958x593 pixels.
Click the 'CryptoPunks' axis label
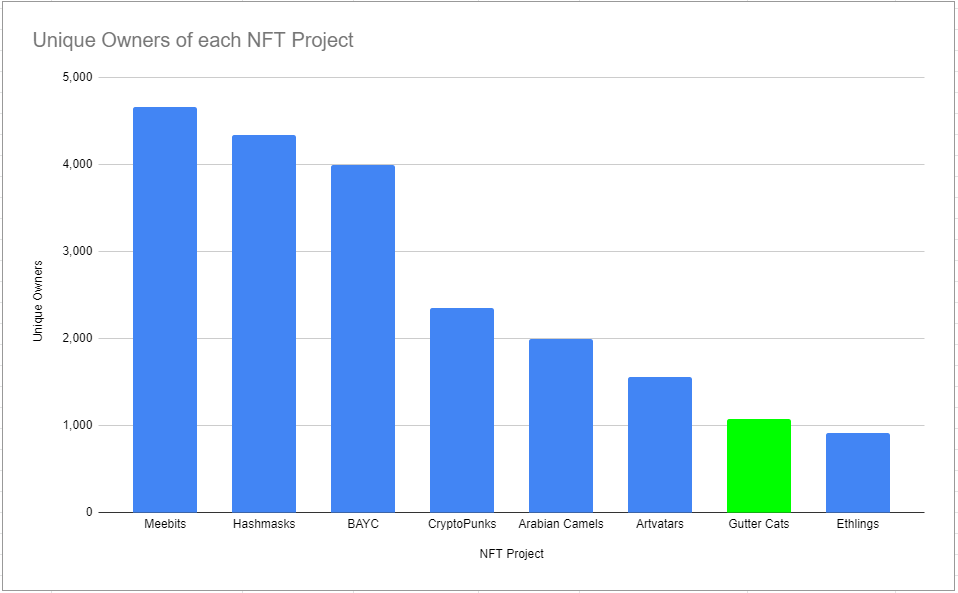[462, 524]
